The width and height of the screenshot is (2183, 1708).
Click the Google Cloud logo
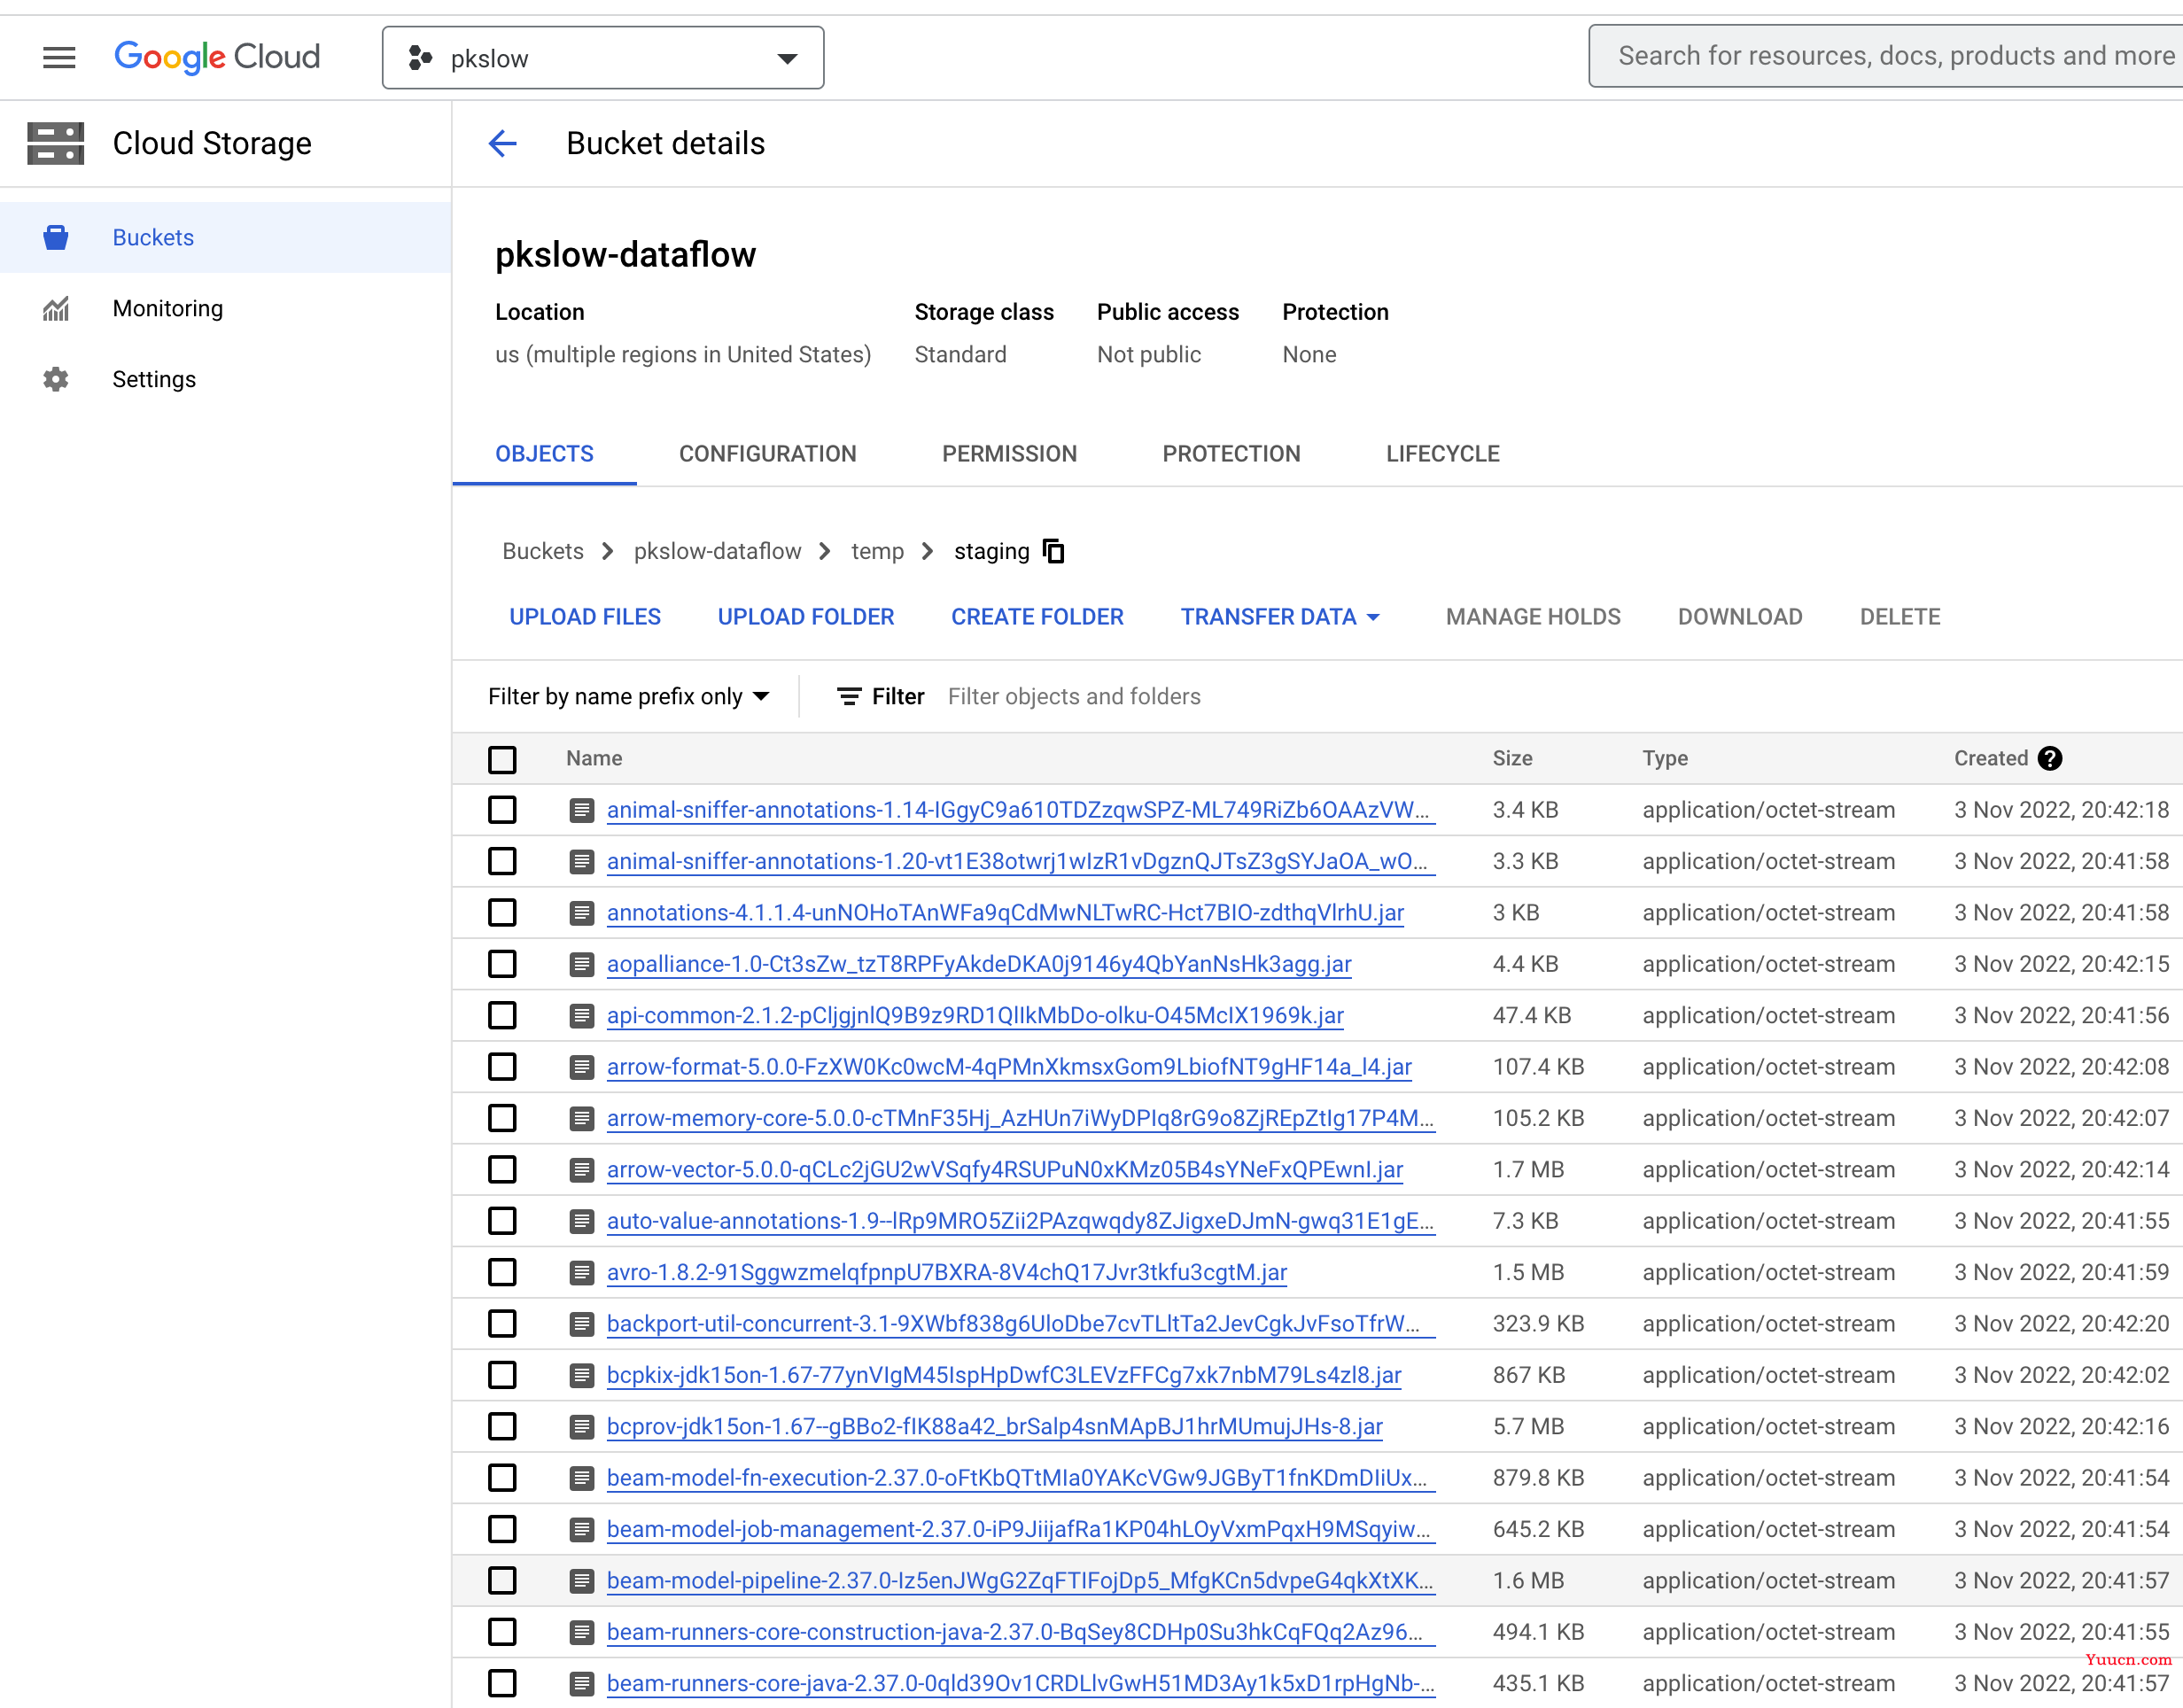click(217, 57)
